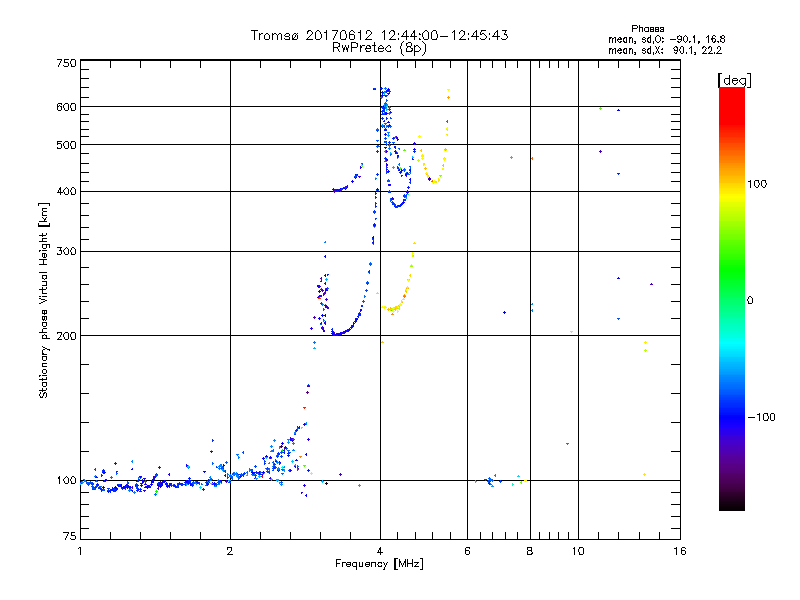Click the x-axis tick label '2'

coord(230,551)
